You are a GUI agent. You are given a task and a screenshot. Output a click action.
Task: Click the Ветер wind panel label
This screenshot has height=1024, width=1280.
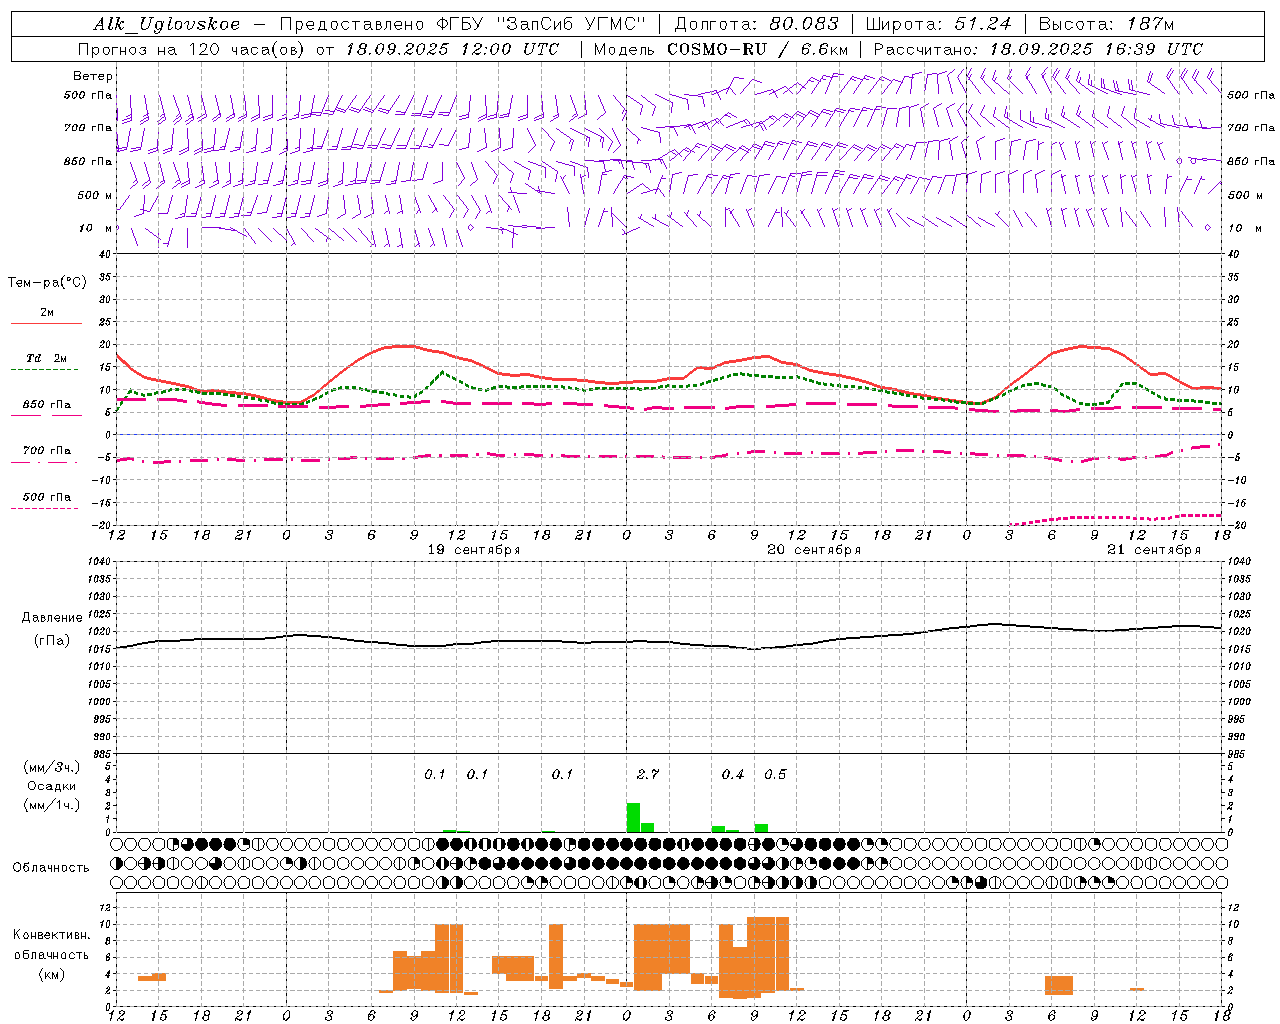(93, 76)
